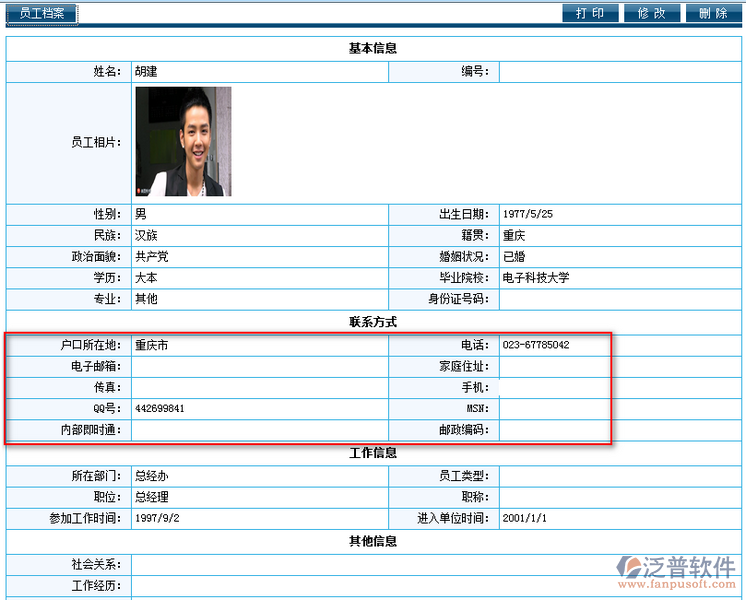746x600 pixels.
Task: Click the 进入单位时间 label
Action: click(x=453, y=518)
